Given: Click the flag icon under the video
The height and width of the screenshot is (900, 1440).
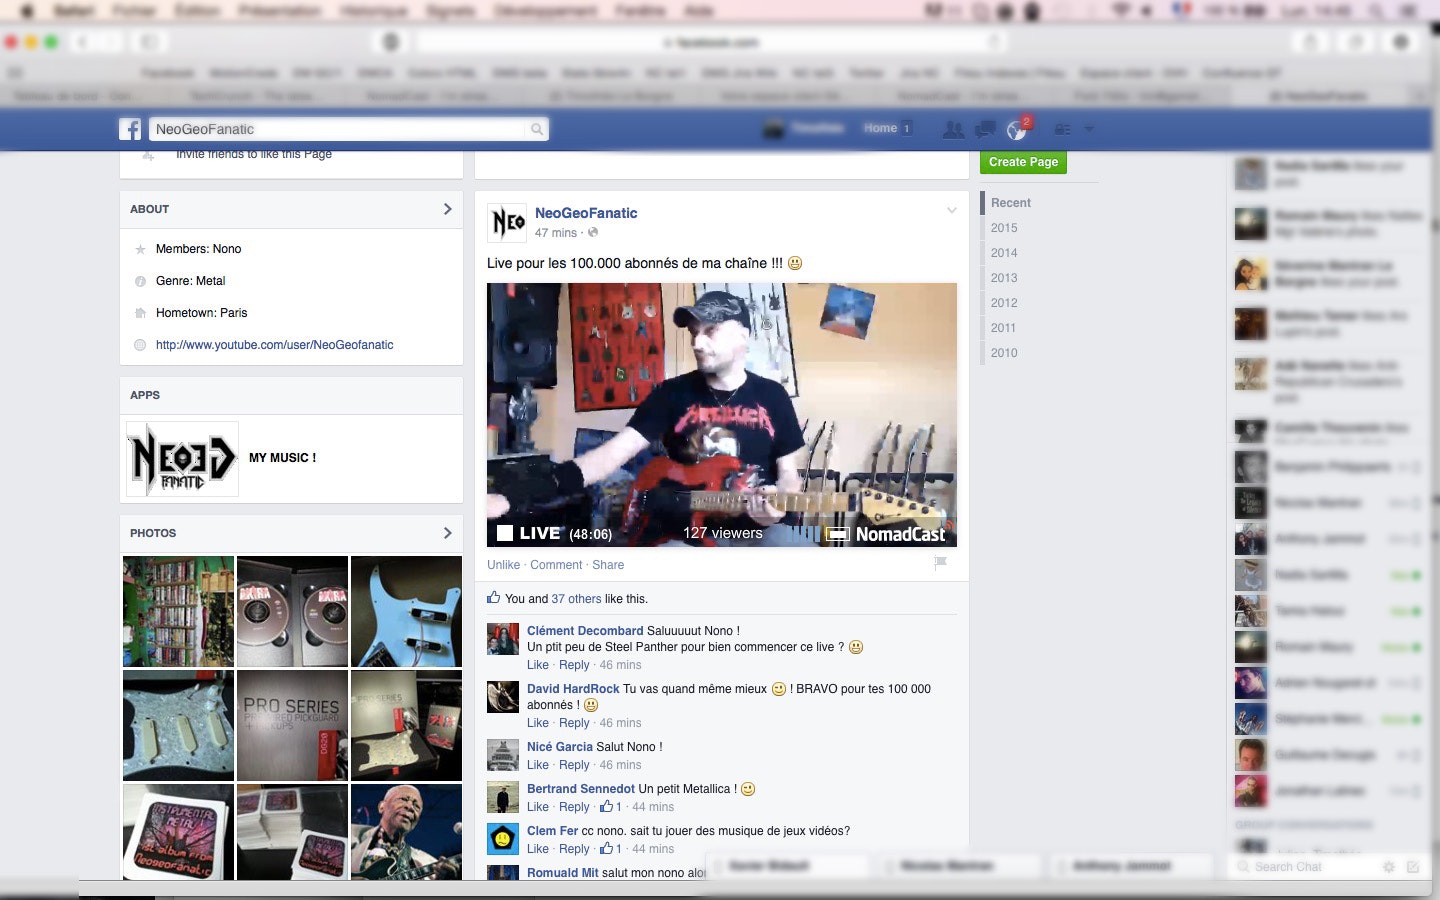Looking at the screenshot, I should coord(940,563).
